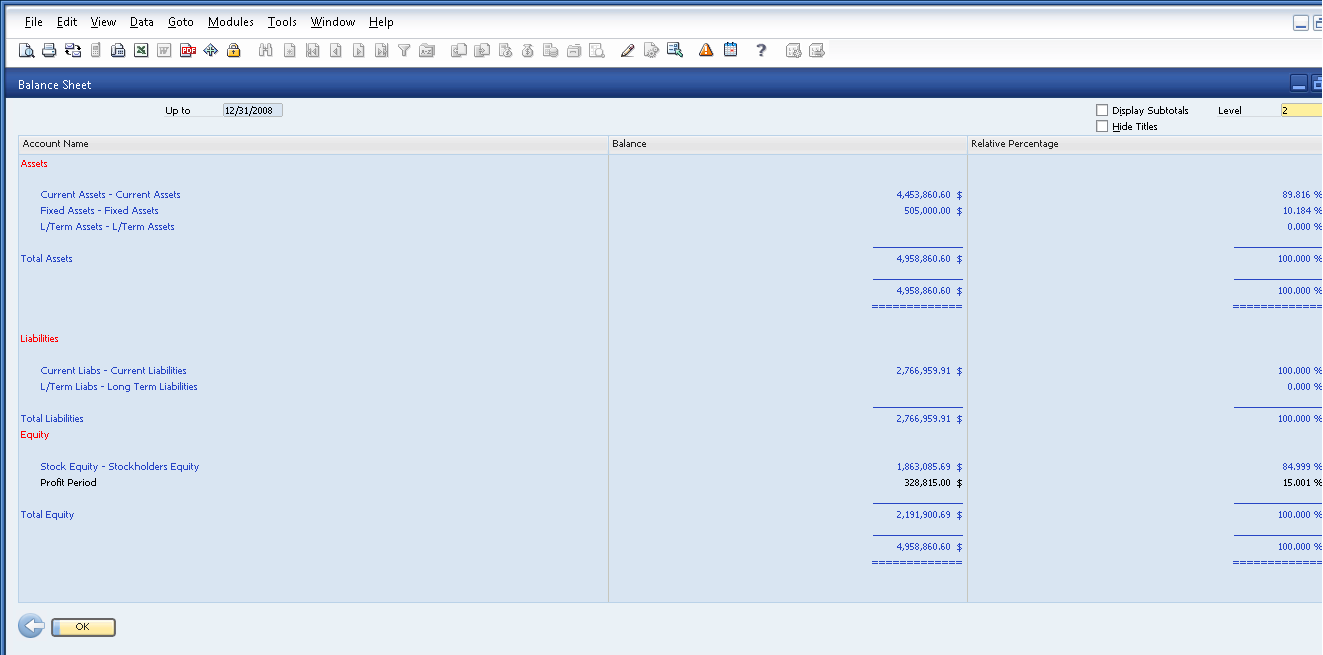Export the report to PDF

pos(188,49)
